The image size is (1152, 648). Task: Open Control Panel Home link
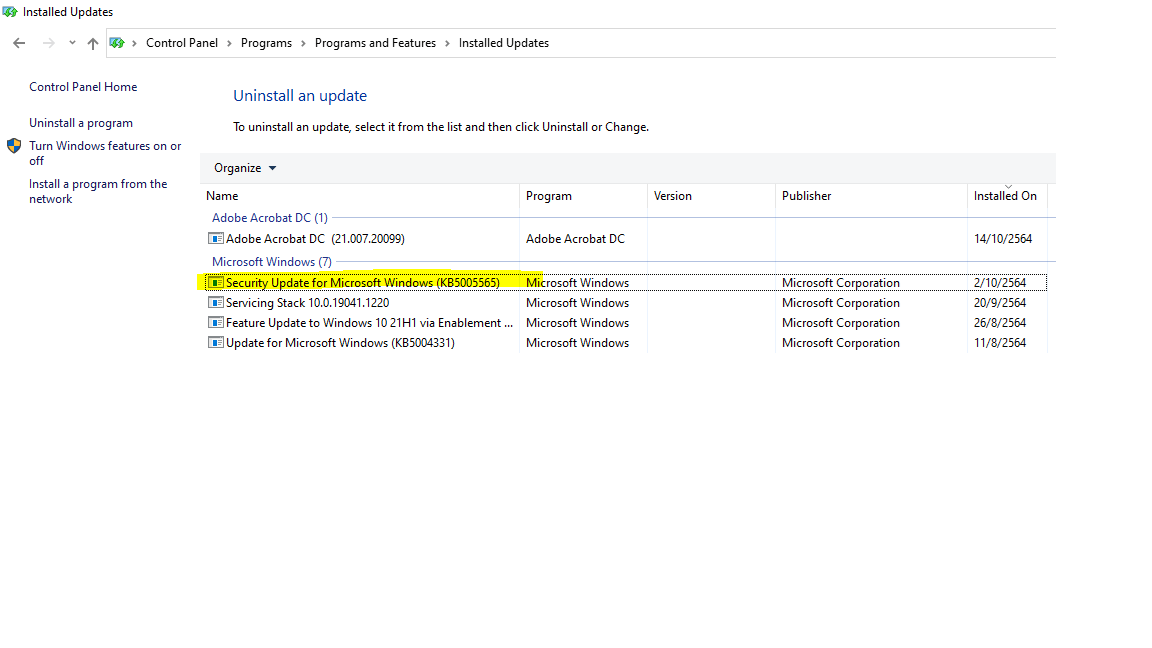pos(83,87)
